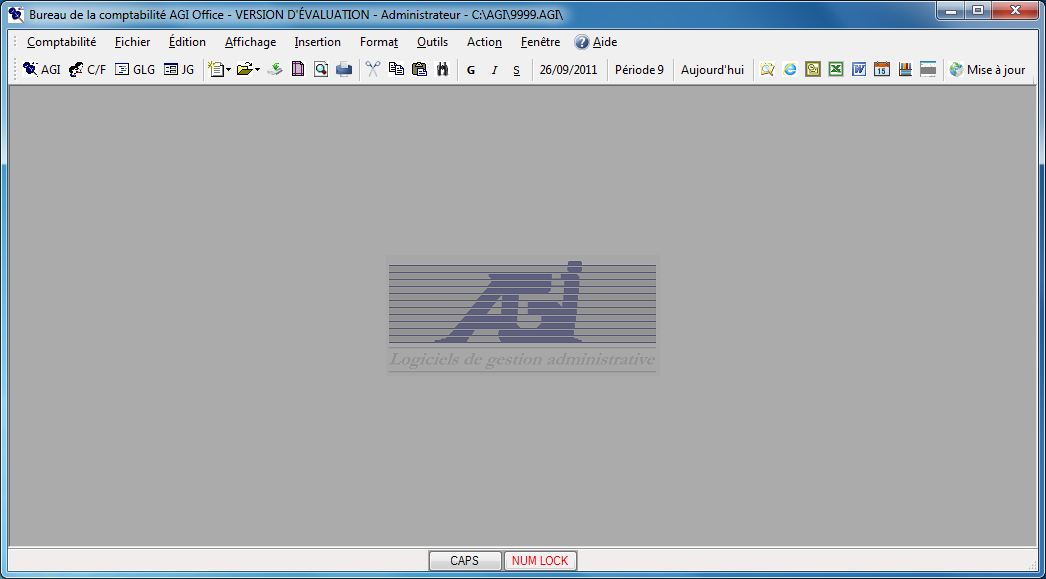
Task: Open the Format menu
Action: click(x=379, y=42)
